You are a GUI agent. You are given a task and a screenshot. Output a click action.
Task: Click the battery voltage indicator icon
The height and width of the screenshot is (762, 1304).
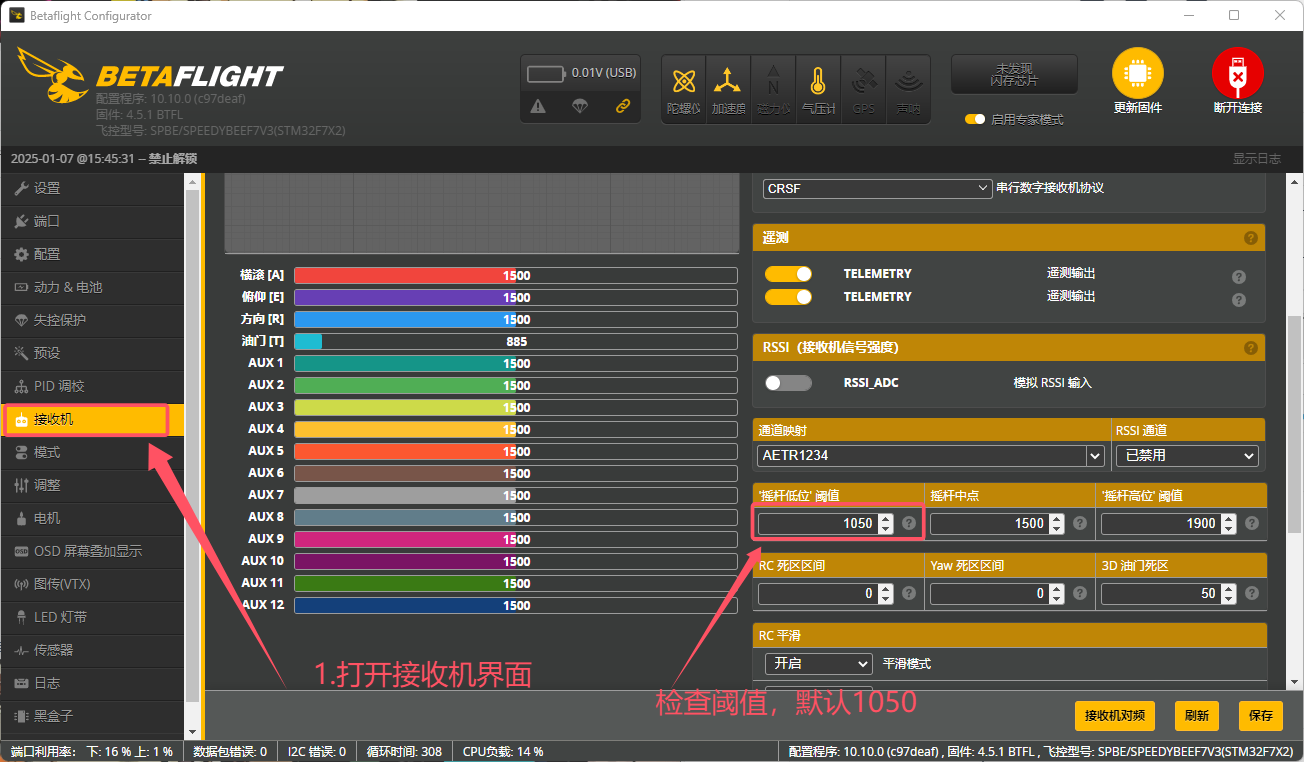coord(546,73)
